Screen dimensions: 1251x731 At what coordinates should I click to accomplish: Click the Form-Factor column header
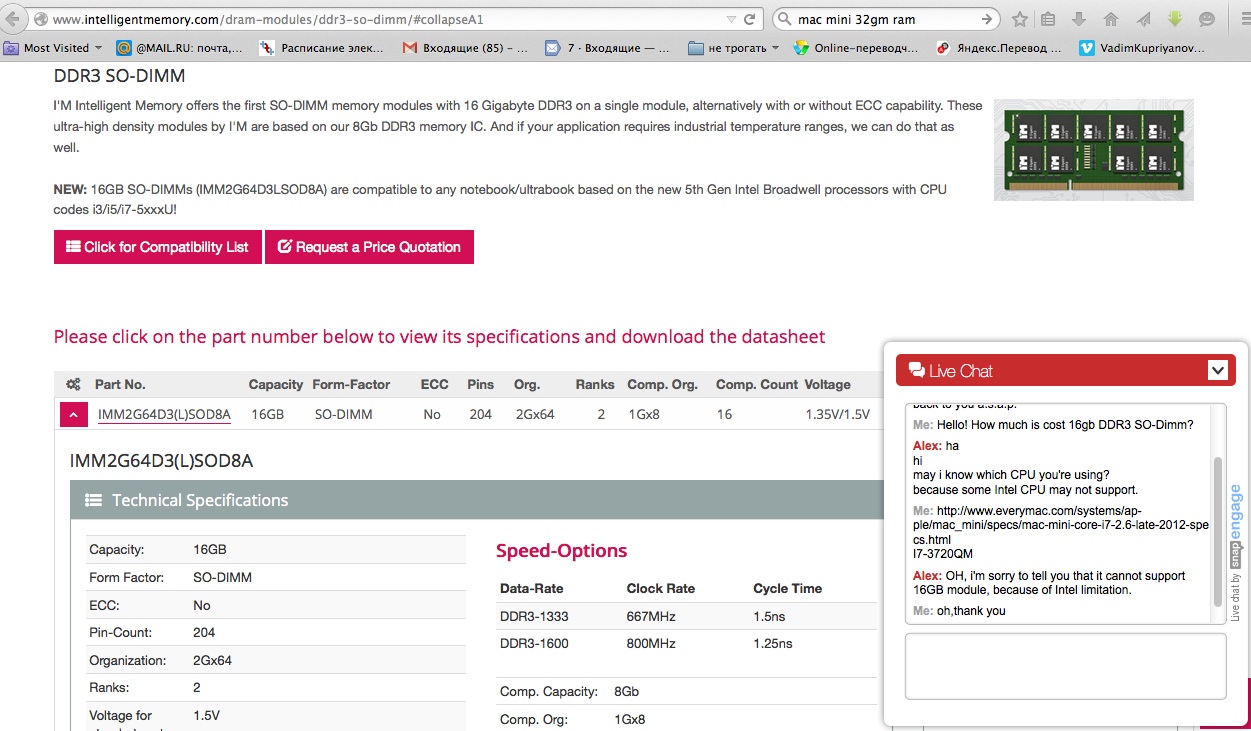351,385
